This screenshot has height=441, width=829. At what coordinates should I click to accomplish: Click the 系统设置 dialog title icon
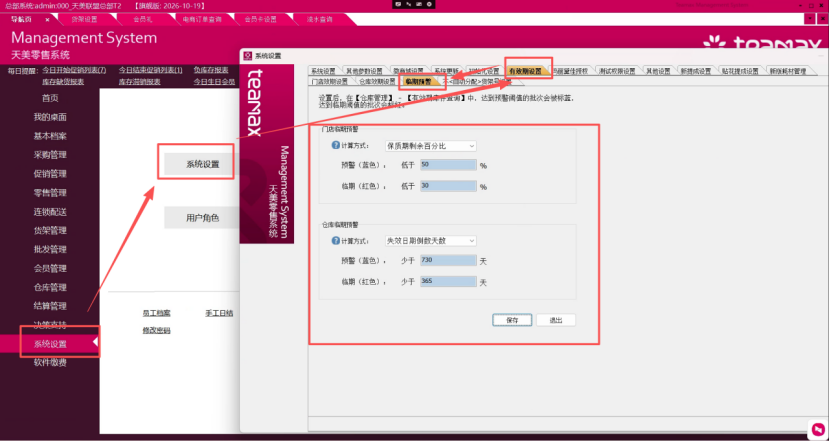[248, 56]
